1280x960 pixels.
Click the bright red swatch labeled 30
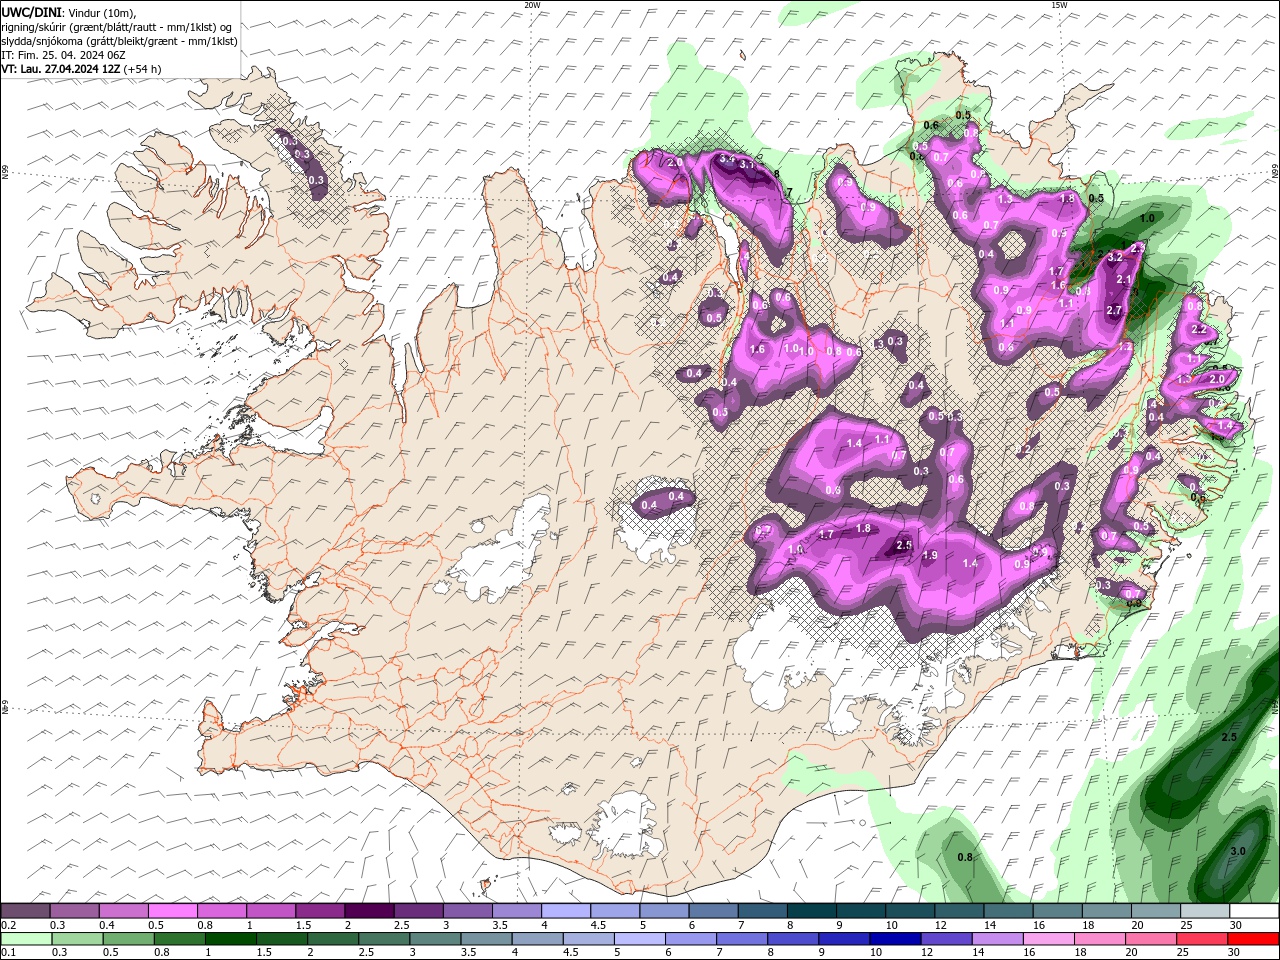(1254, 938)
